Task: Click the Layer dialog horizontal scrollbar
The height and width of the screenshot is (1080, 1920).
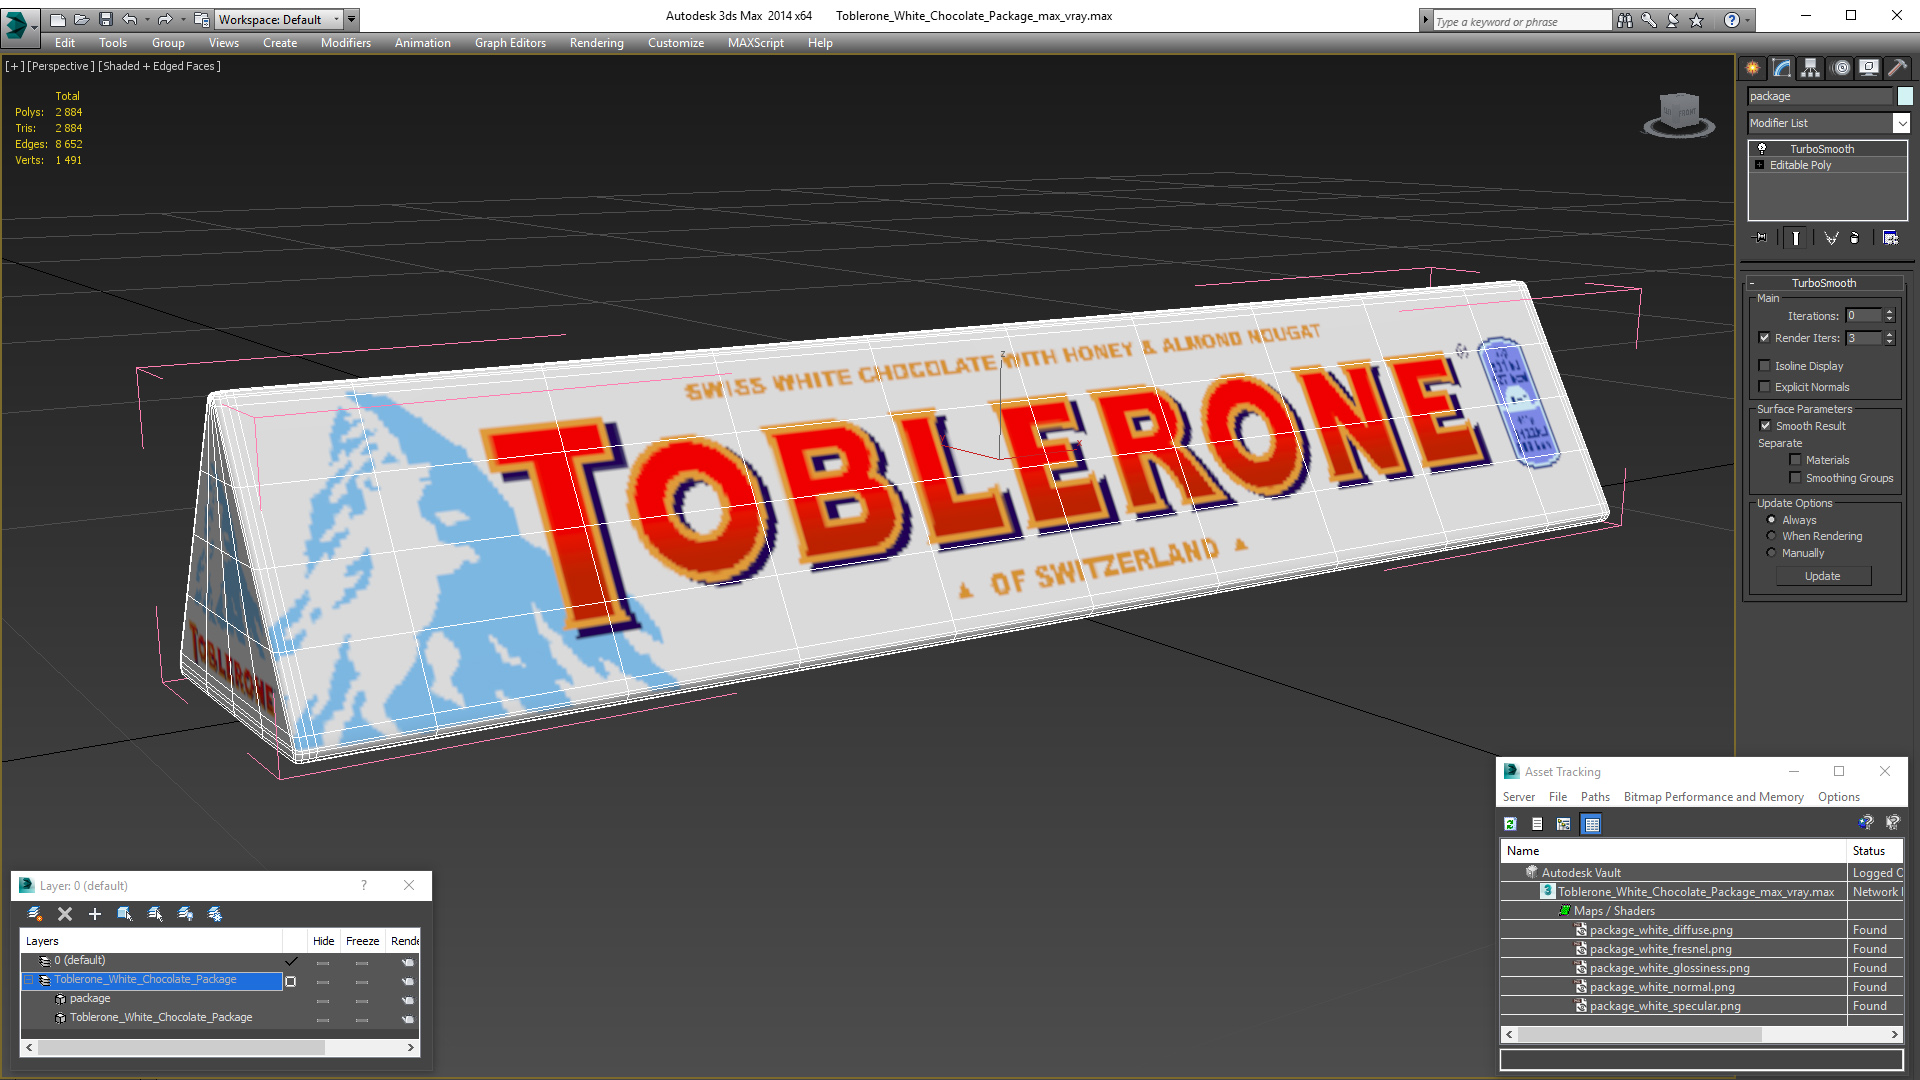Action: [x=180, y=1047]
